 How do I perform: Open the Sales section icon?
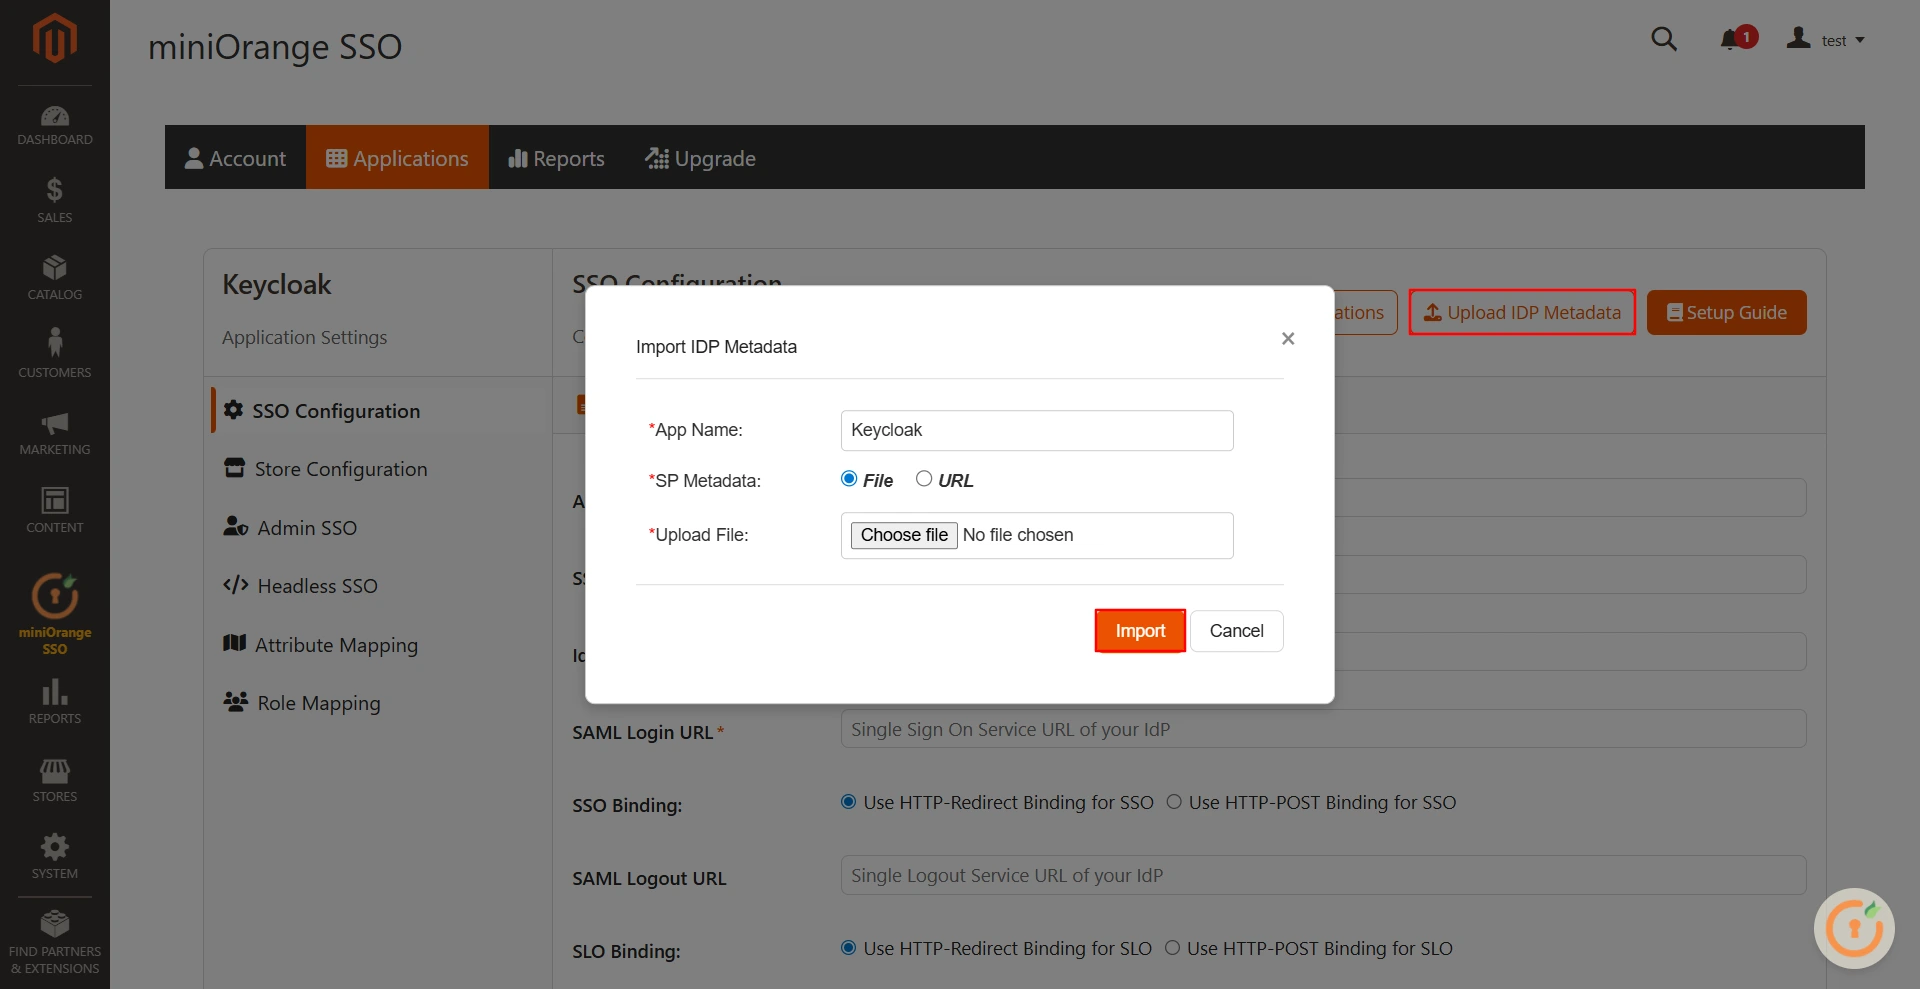[54, 195]
